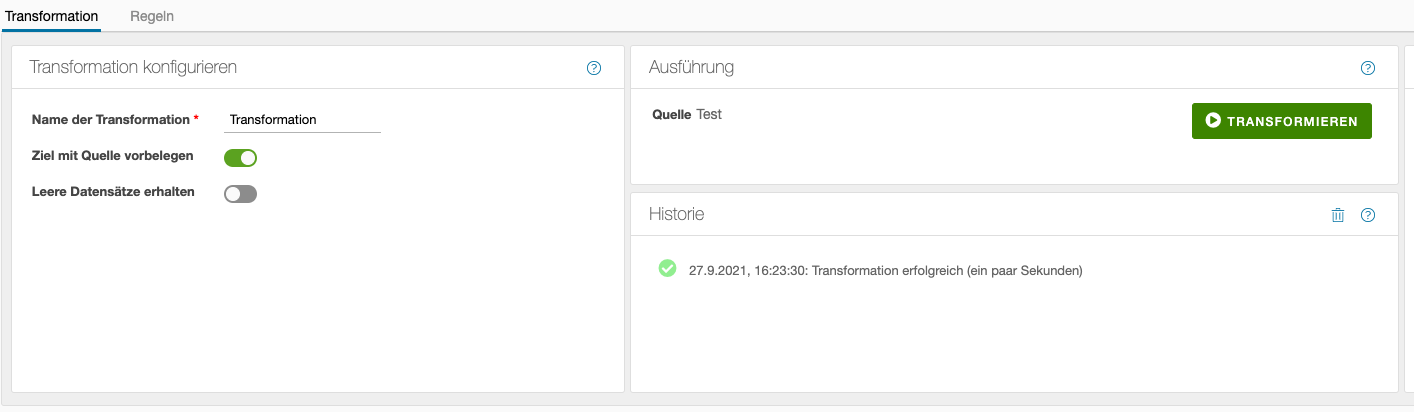Viewport: 1414px width, 412px height.
Task: Disable Ziel mit Quelle vorbelegen toggle
Action: pyautogui.click(x=240, y=157)
